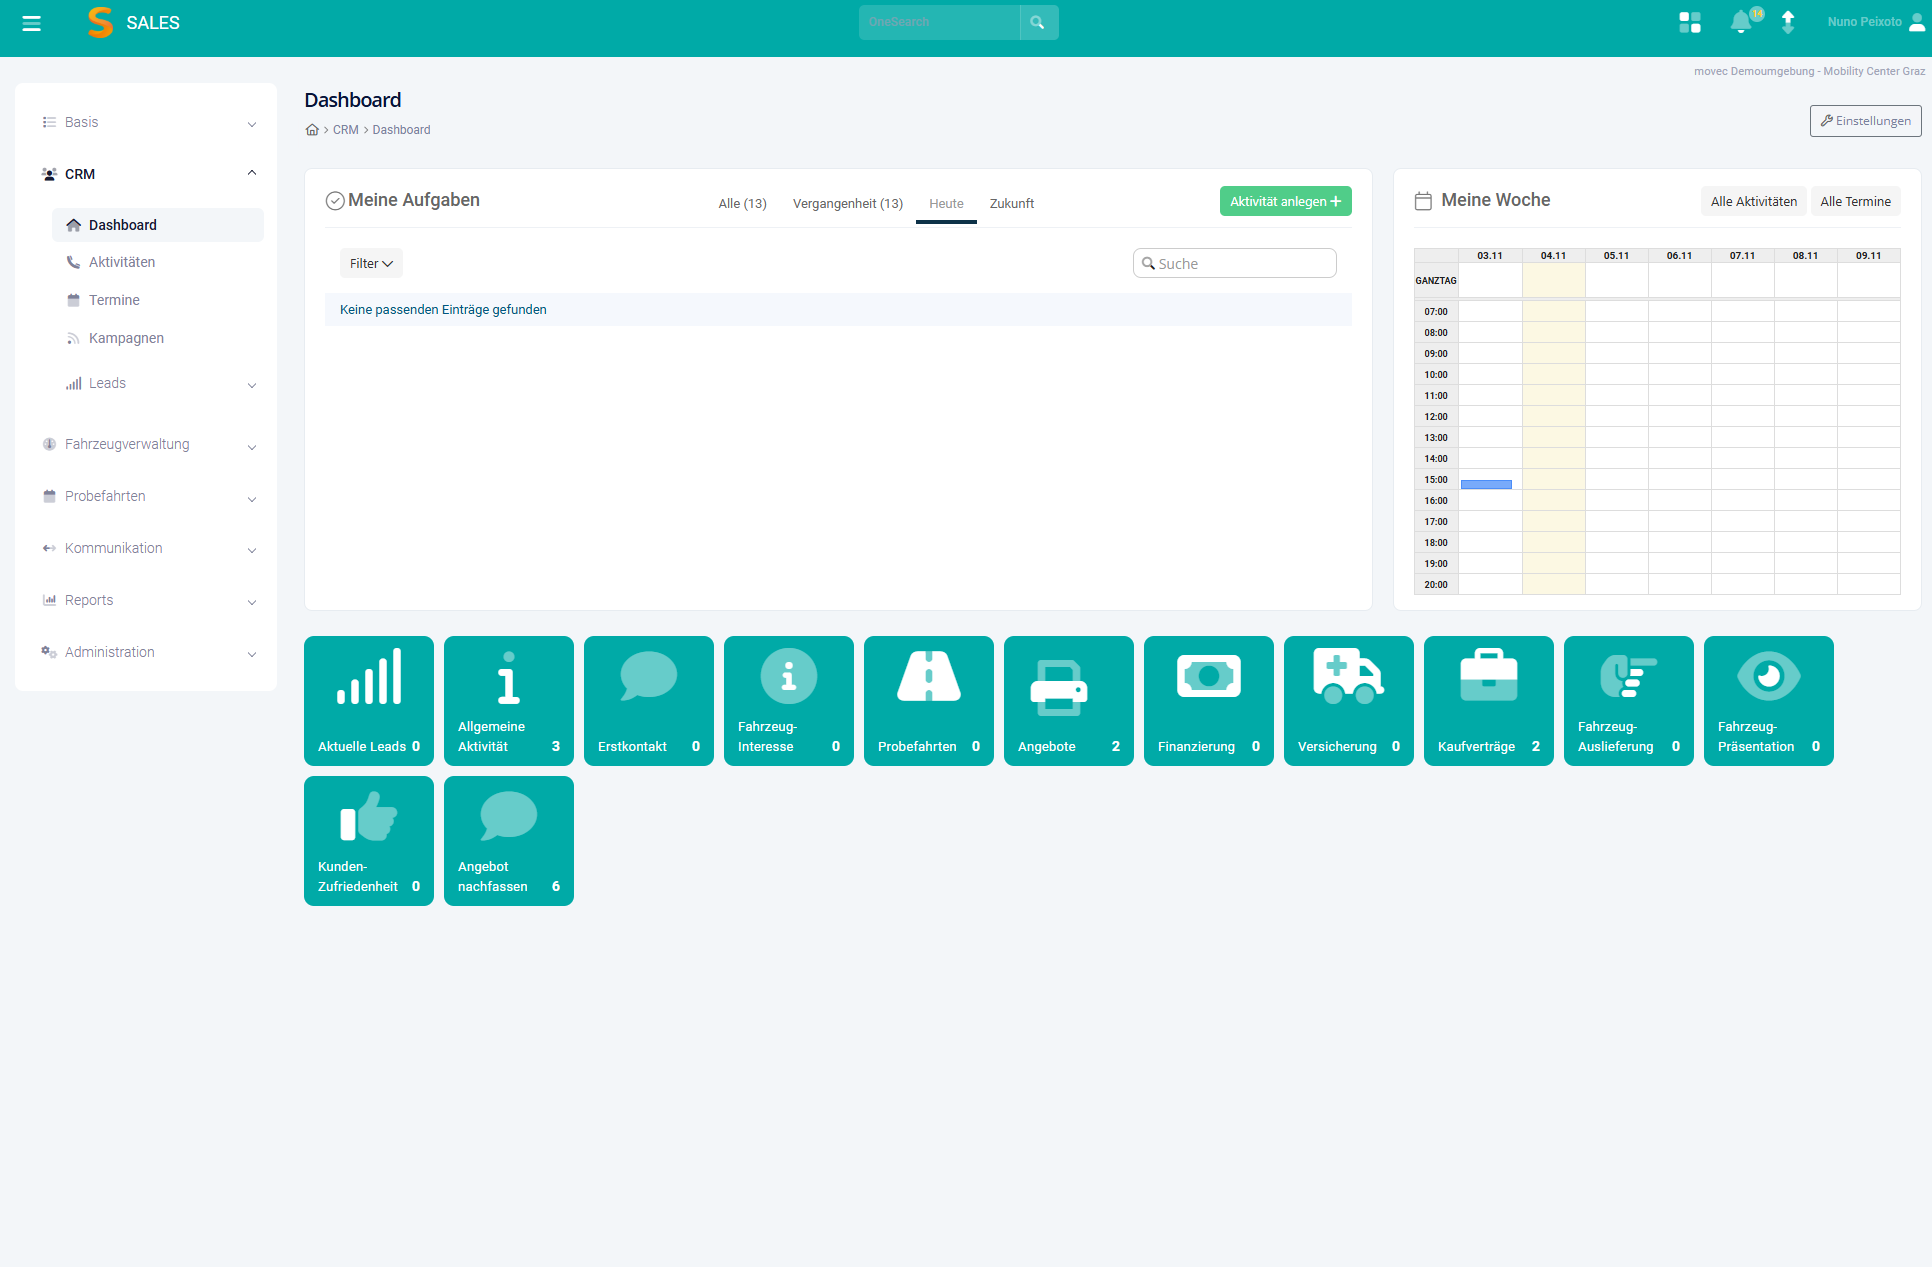The height and width of the screenshot is (1267, 1932).
Task: Click the OneSearch magnifier button
Action: pos(1038,22)
